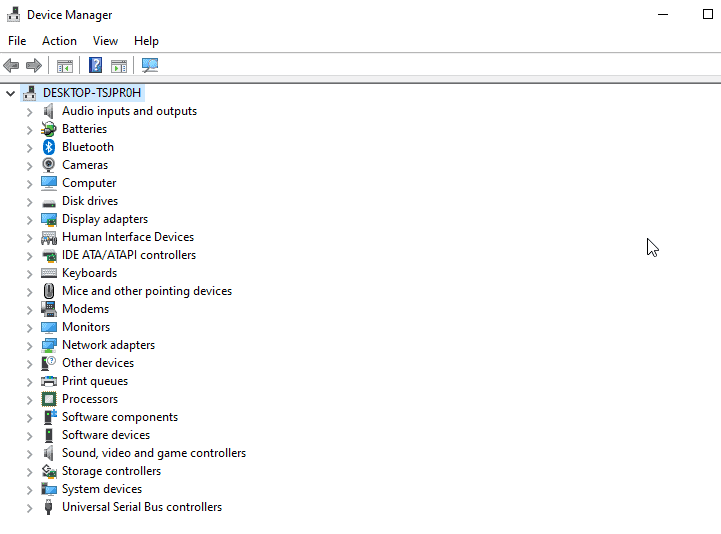721x534 pixels.
Task: Open the Action menu
Action: click(59, 41)
